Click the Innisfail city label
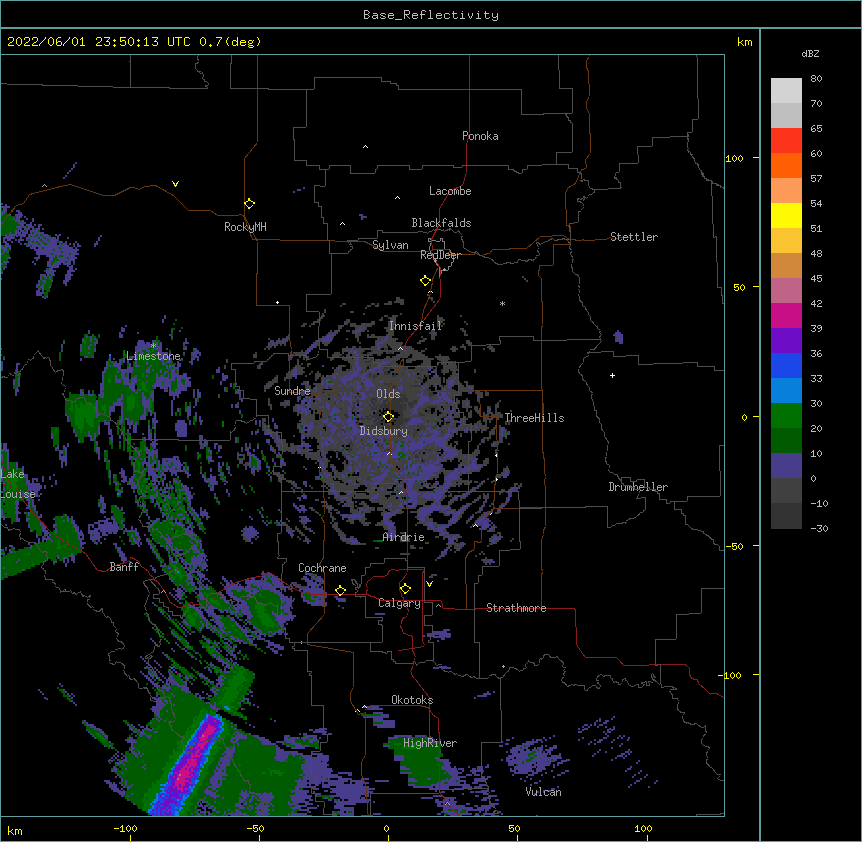This screenshot has height=842, width=862. point(416,326)
